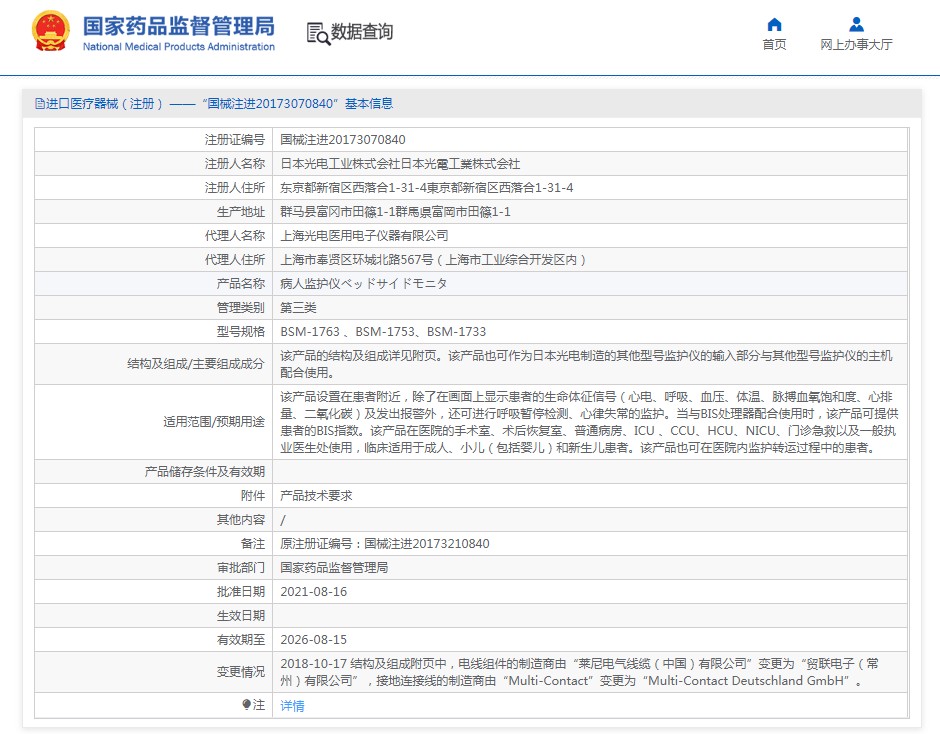Select registration number value 国械注进20173070840
The width and height of the screenshot is (940, 734).
[343, 140]
